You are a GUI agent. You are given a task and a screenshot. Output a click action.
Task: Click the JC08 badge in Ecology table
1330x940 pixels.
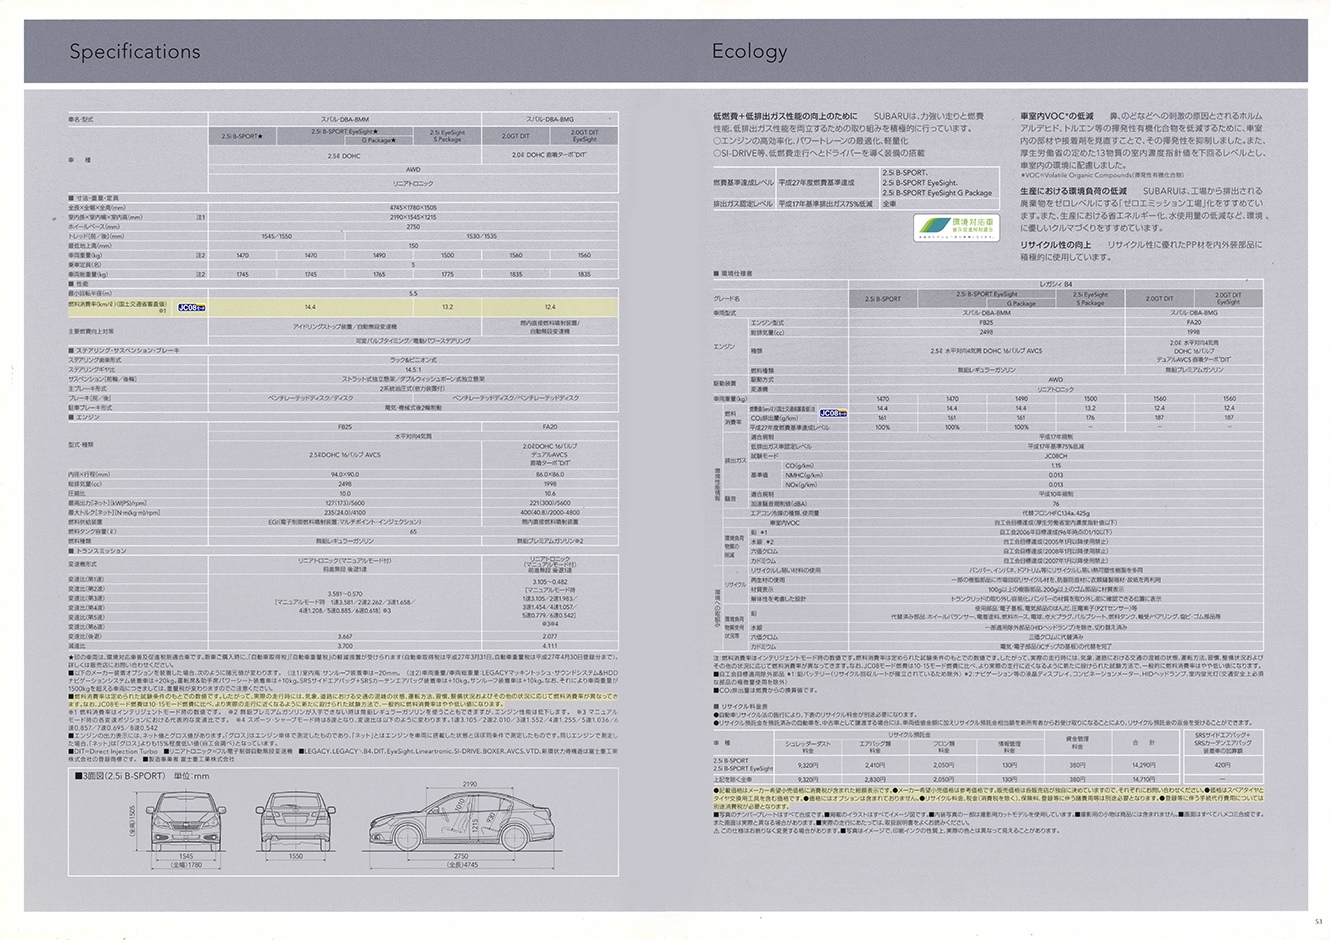832,411
